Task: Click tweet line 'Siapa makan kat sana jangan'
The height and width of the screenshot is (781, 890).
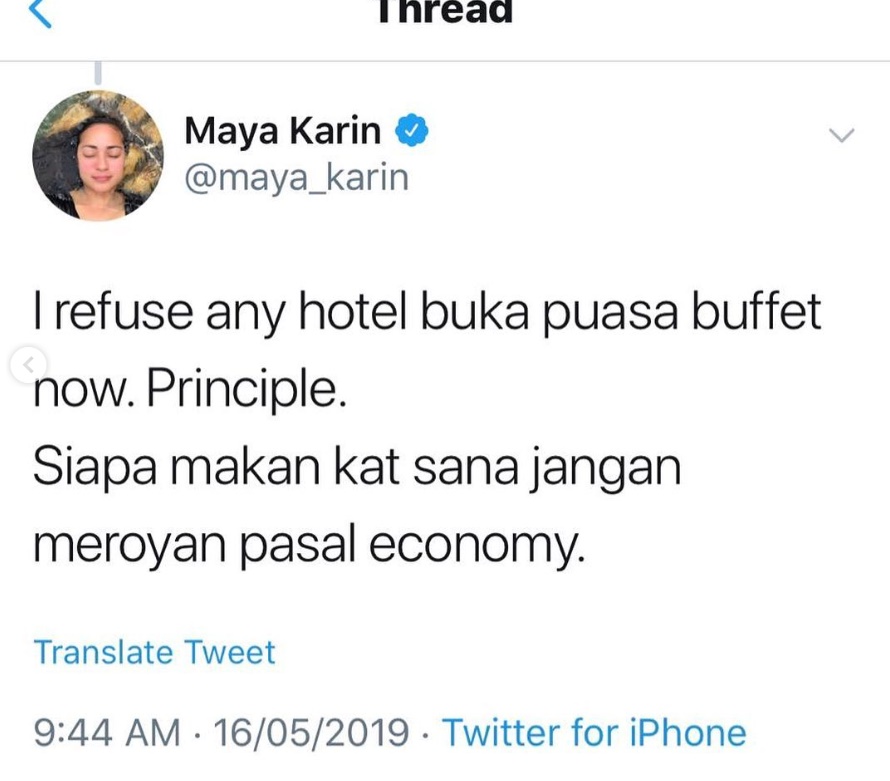Action: 357,468
